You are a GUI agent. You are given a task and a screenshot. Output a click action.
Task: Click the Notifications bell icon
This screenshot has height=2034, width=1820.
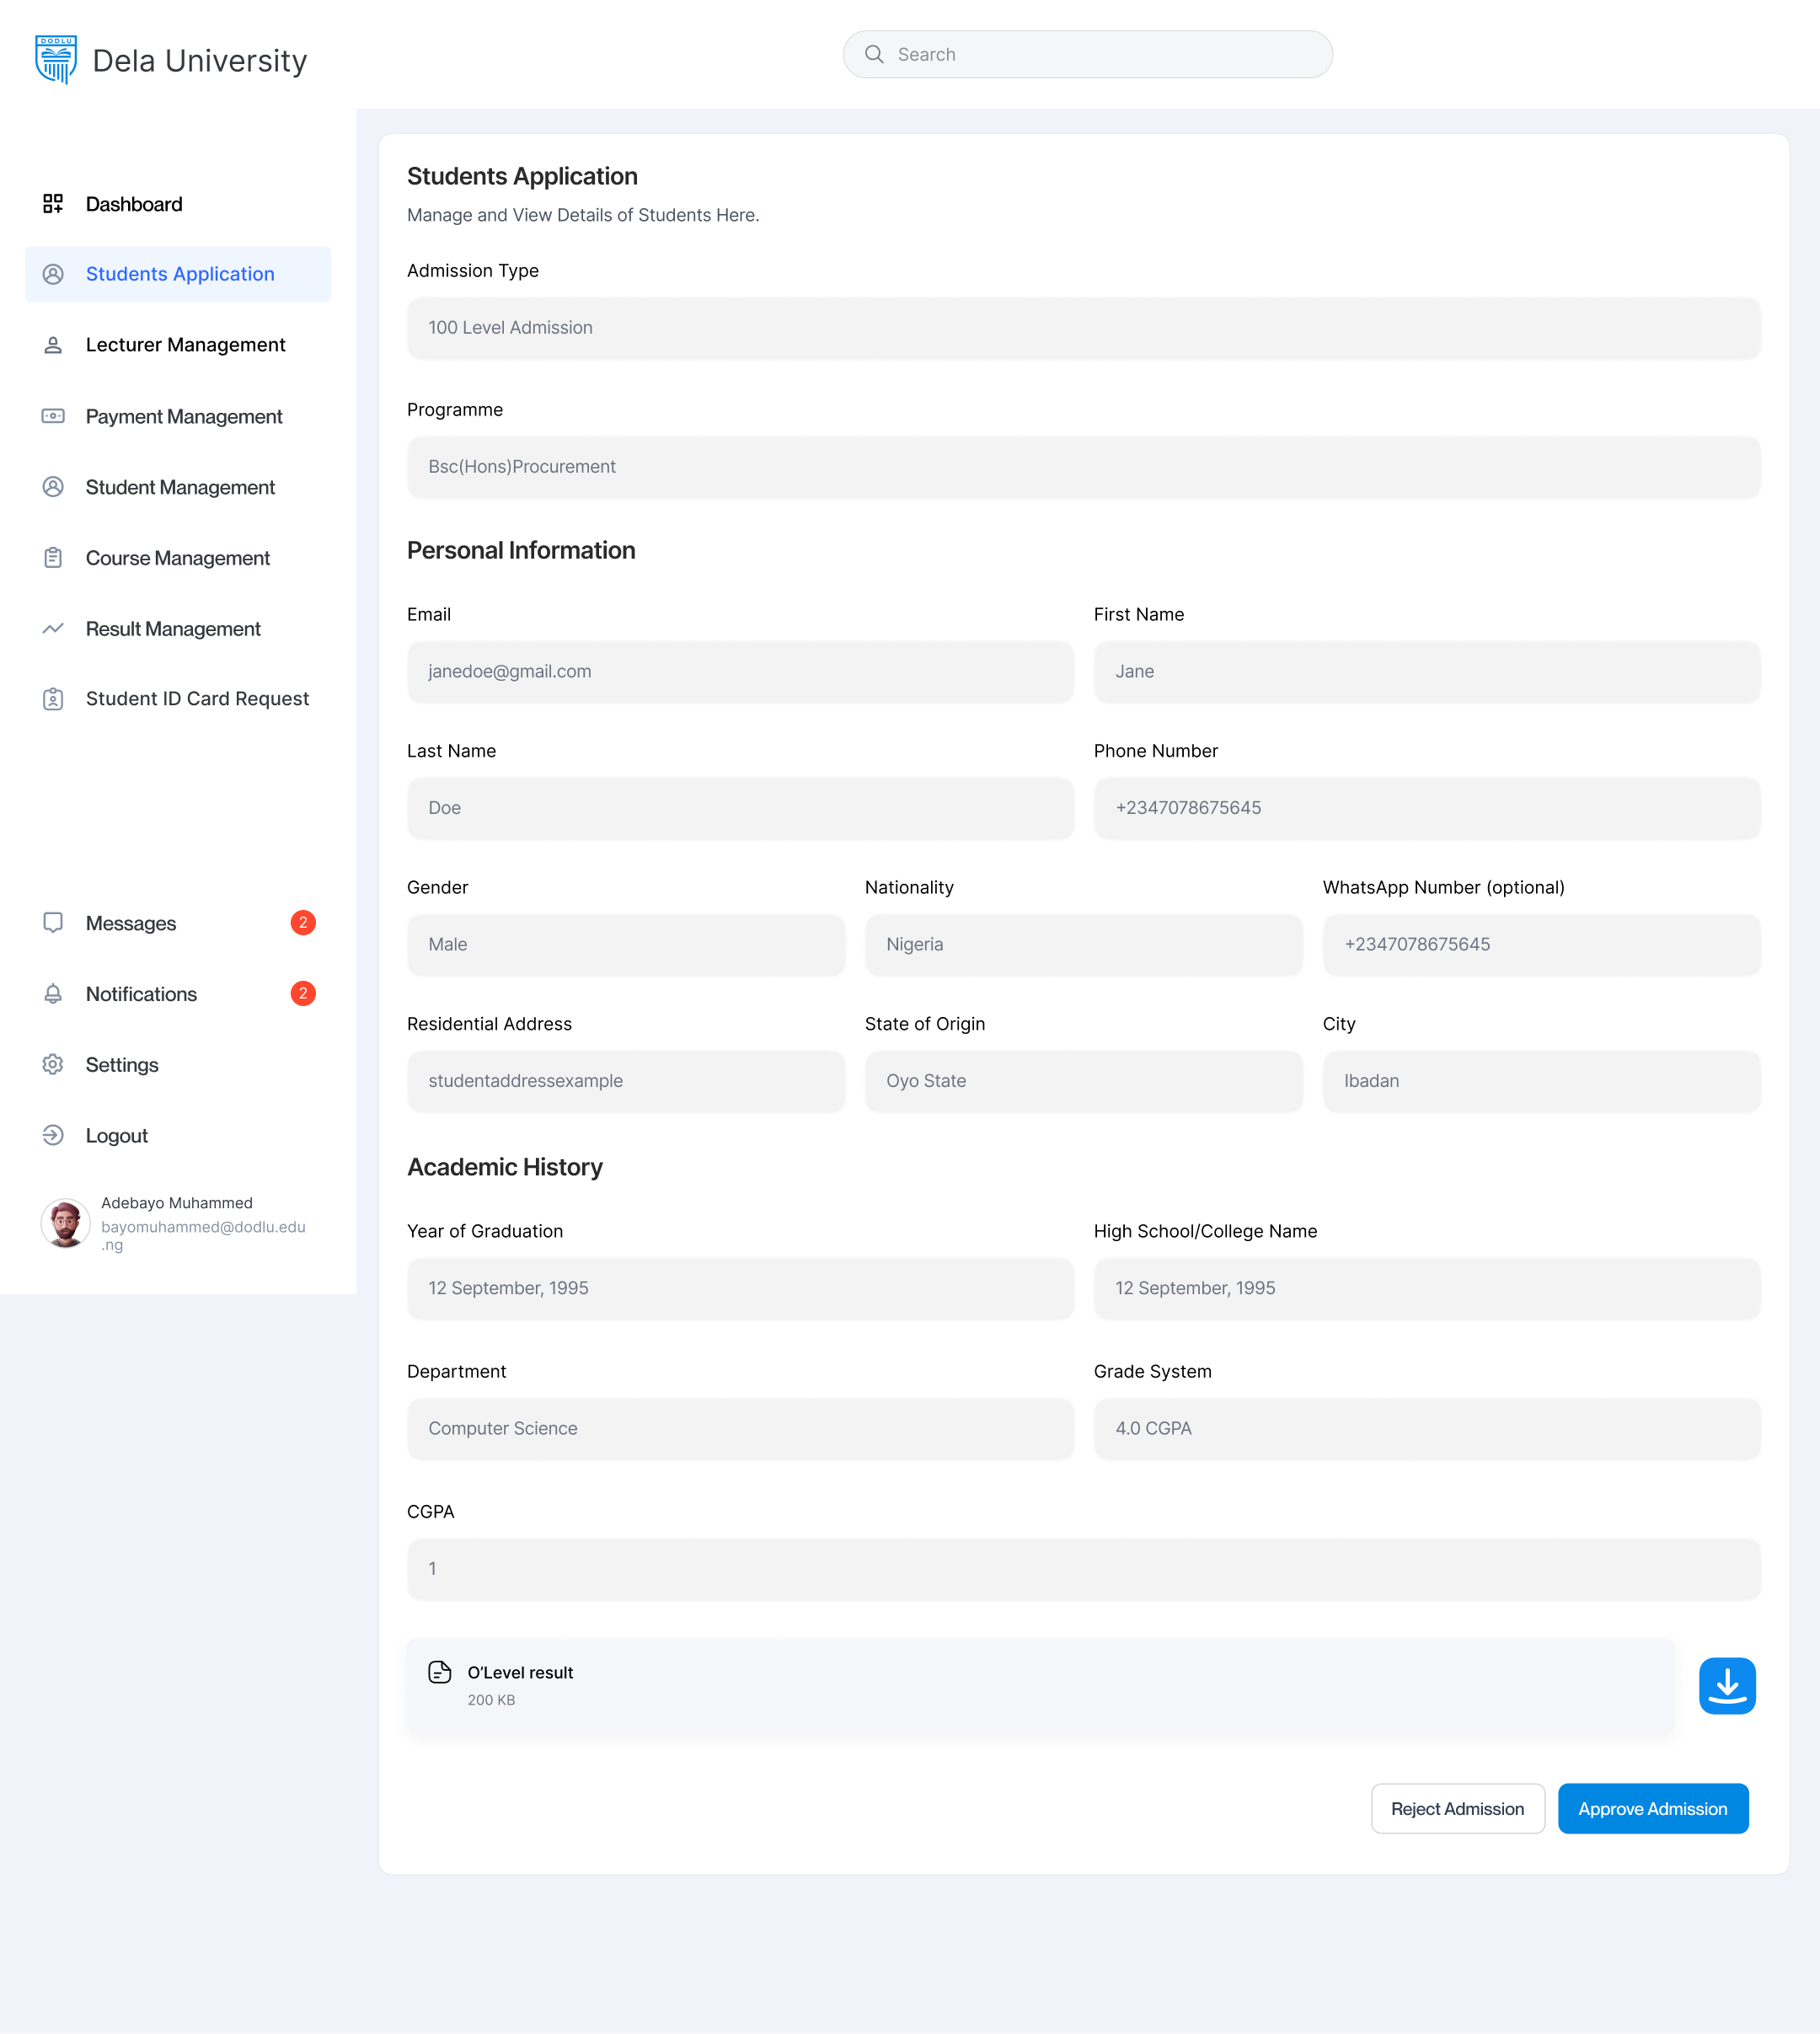tap(53, 993)
